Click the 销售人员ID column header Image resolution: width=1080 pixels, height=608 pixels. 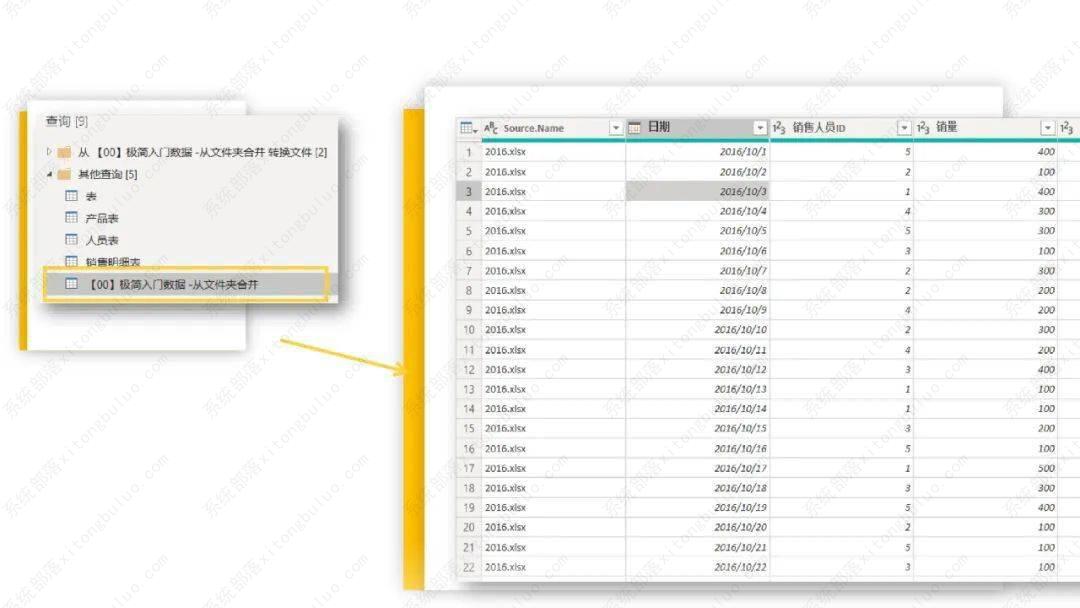pyautogui.click(x=818, y=127)
